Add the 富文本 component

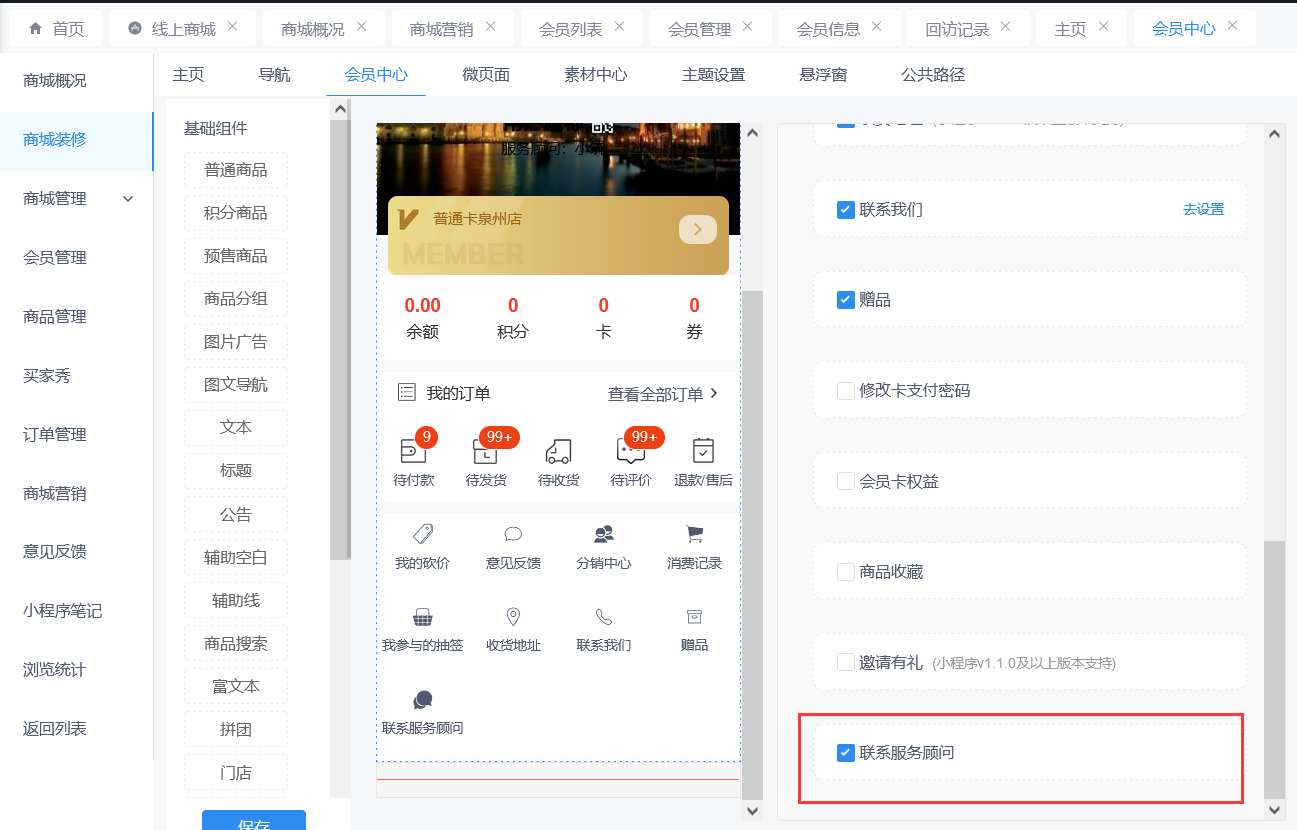[x=236, y=686]
